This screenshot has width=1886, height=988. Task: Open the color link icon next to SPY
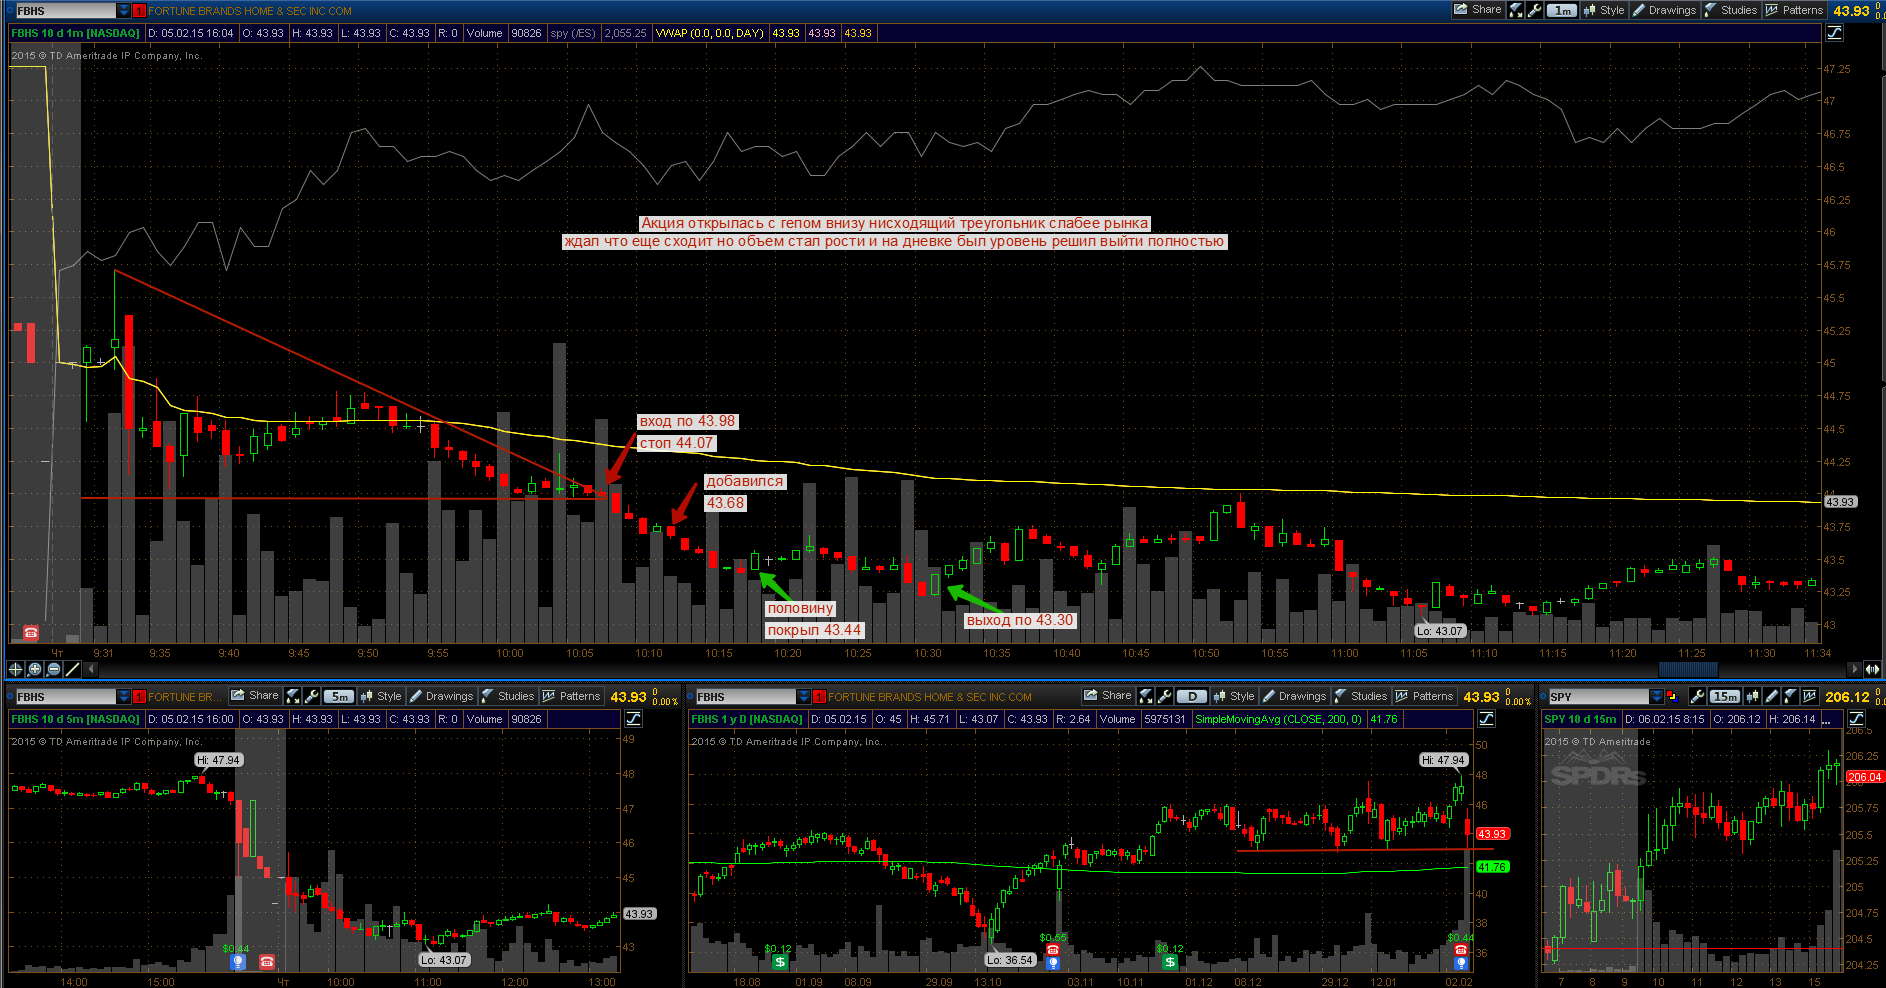(1673, 696)
